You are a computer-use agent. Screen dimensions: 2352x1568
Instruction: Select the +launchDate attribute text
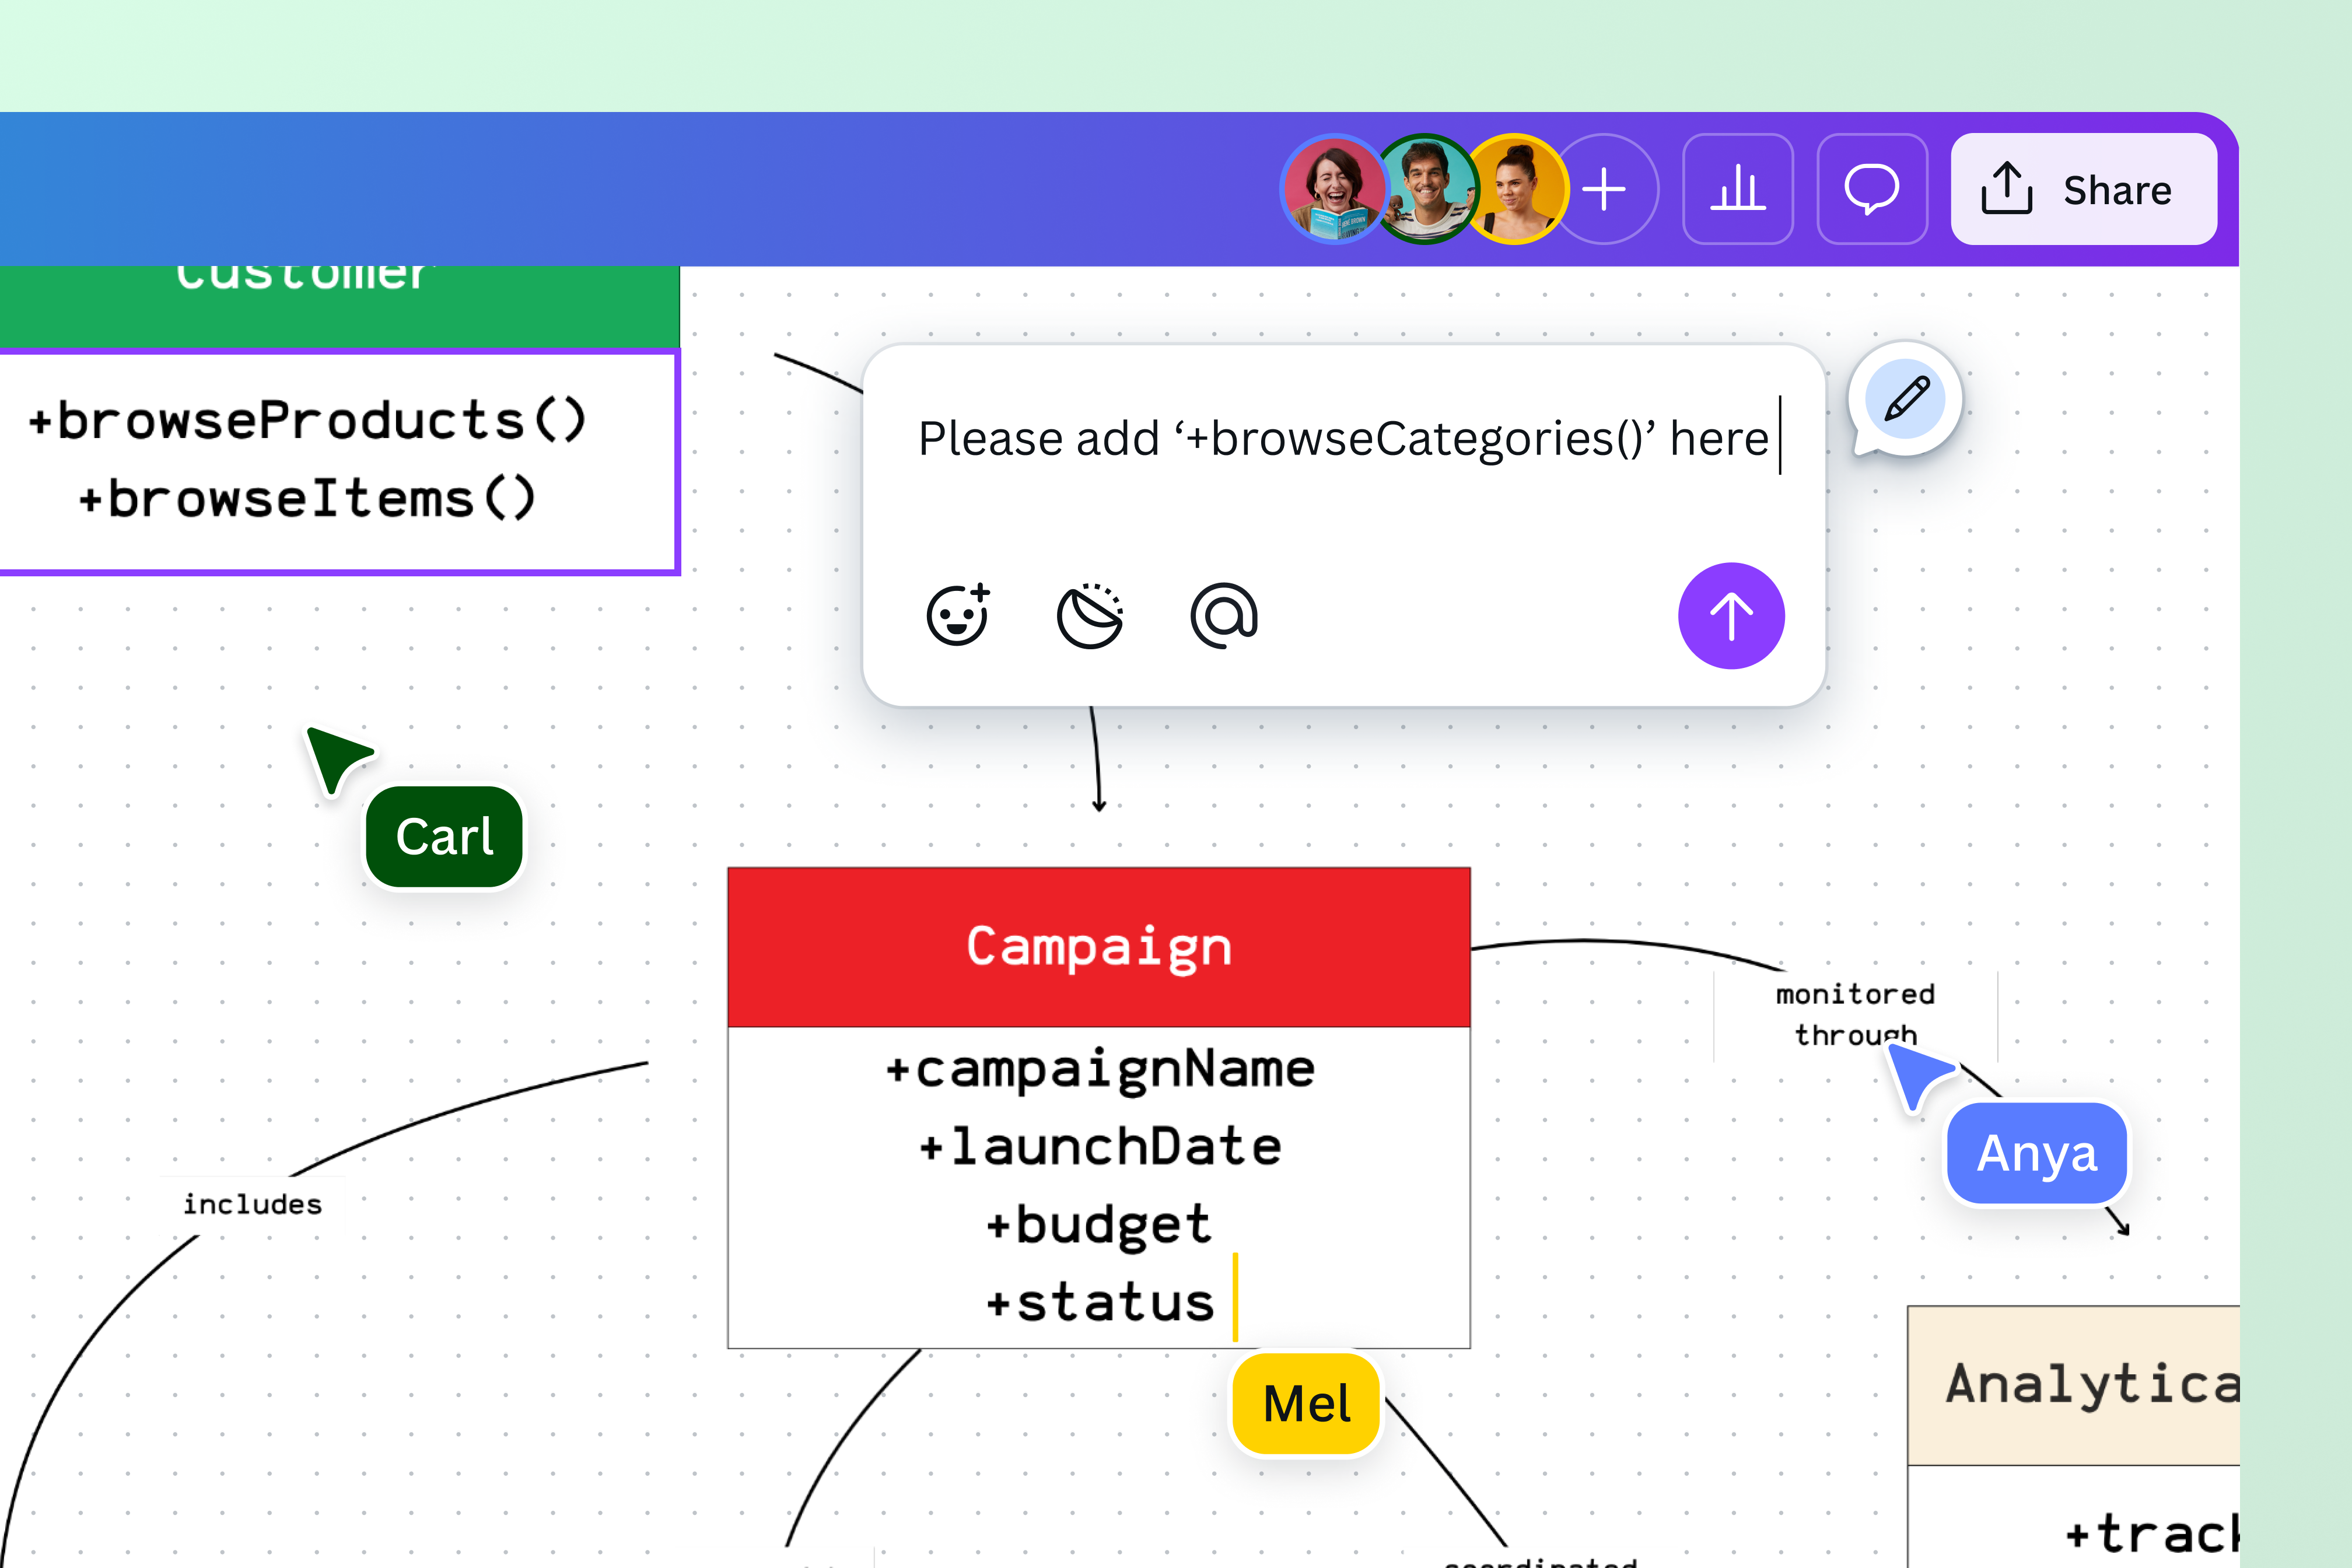pos(1099,1146)
